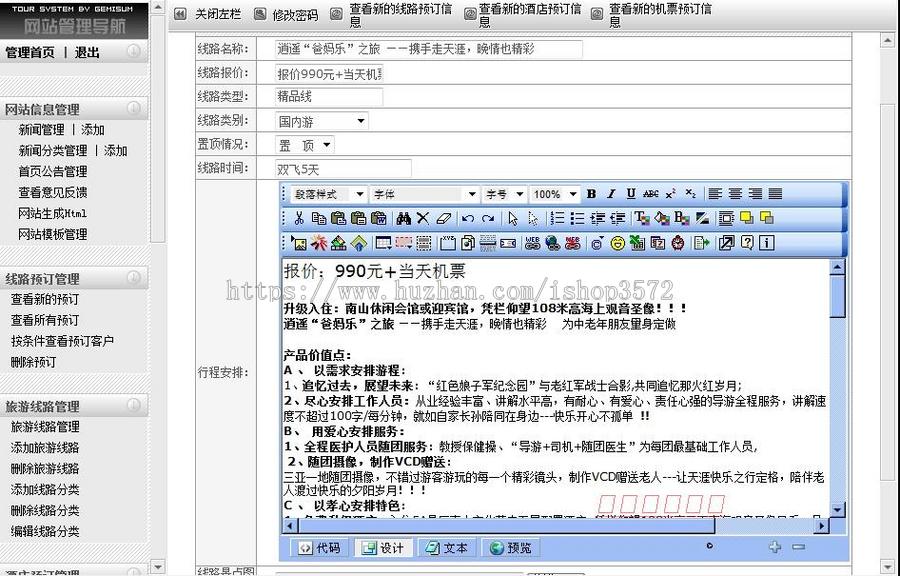Click the Insert Excel sheet icon
Image resolution: width=900 pixels, height=576 pixels.
point(637,243)
